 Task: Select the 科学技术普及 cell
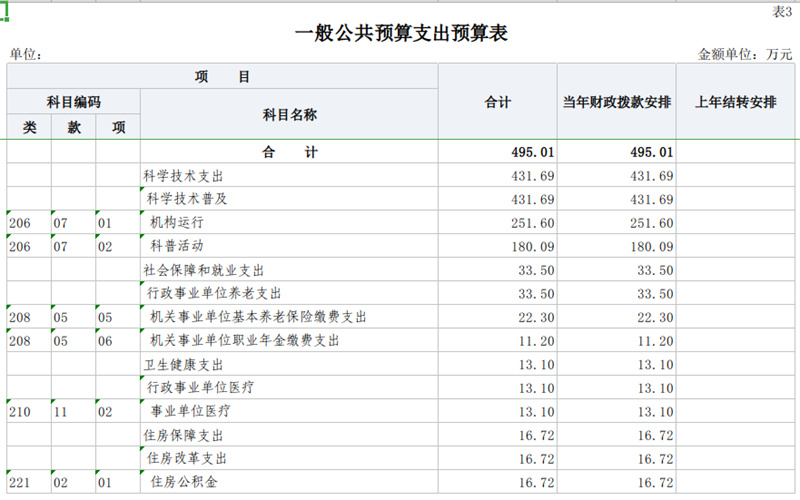(x=289, y=199)
